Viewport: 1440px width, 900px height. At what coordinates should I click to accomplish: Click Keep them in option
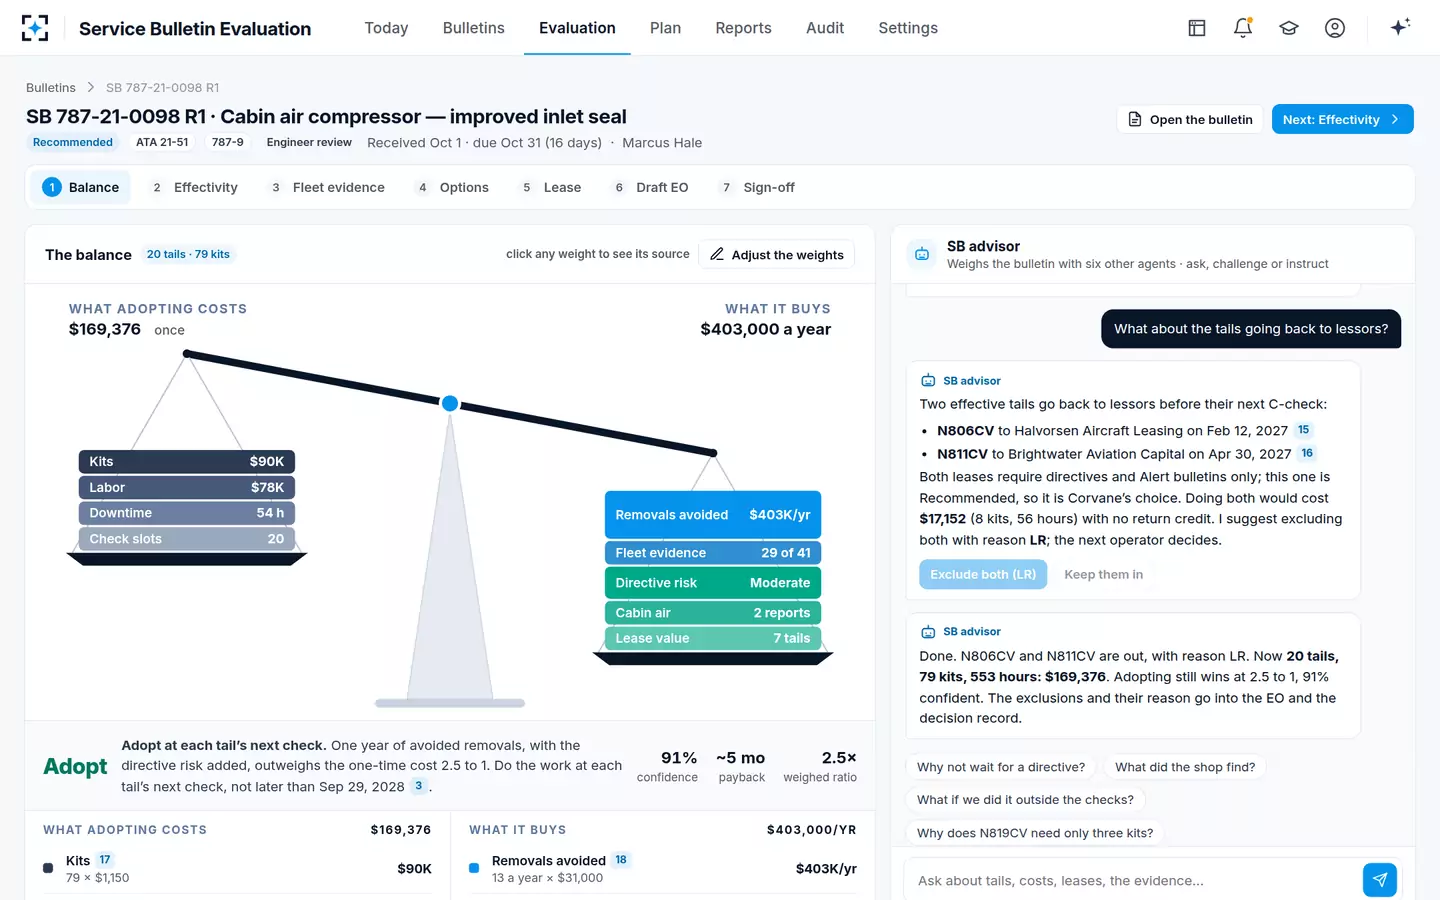coord(1103,574)
